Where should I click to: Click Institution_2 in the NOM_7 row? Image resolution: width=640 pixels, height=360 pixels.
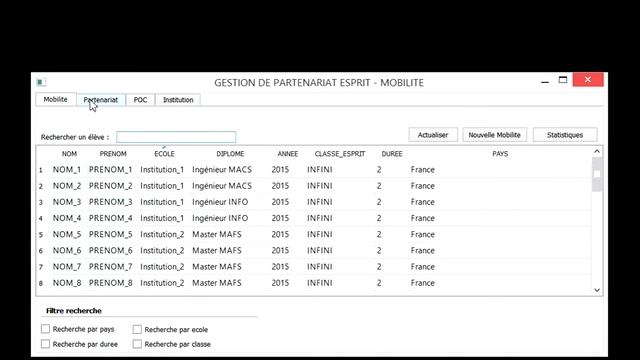pos(162,267)
